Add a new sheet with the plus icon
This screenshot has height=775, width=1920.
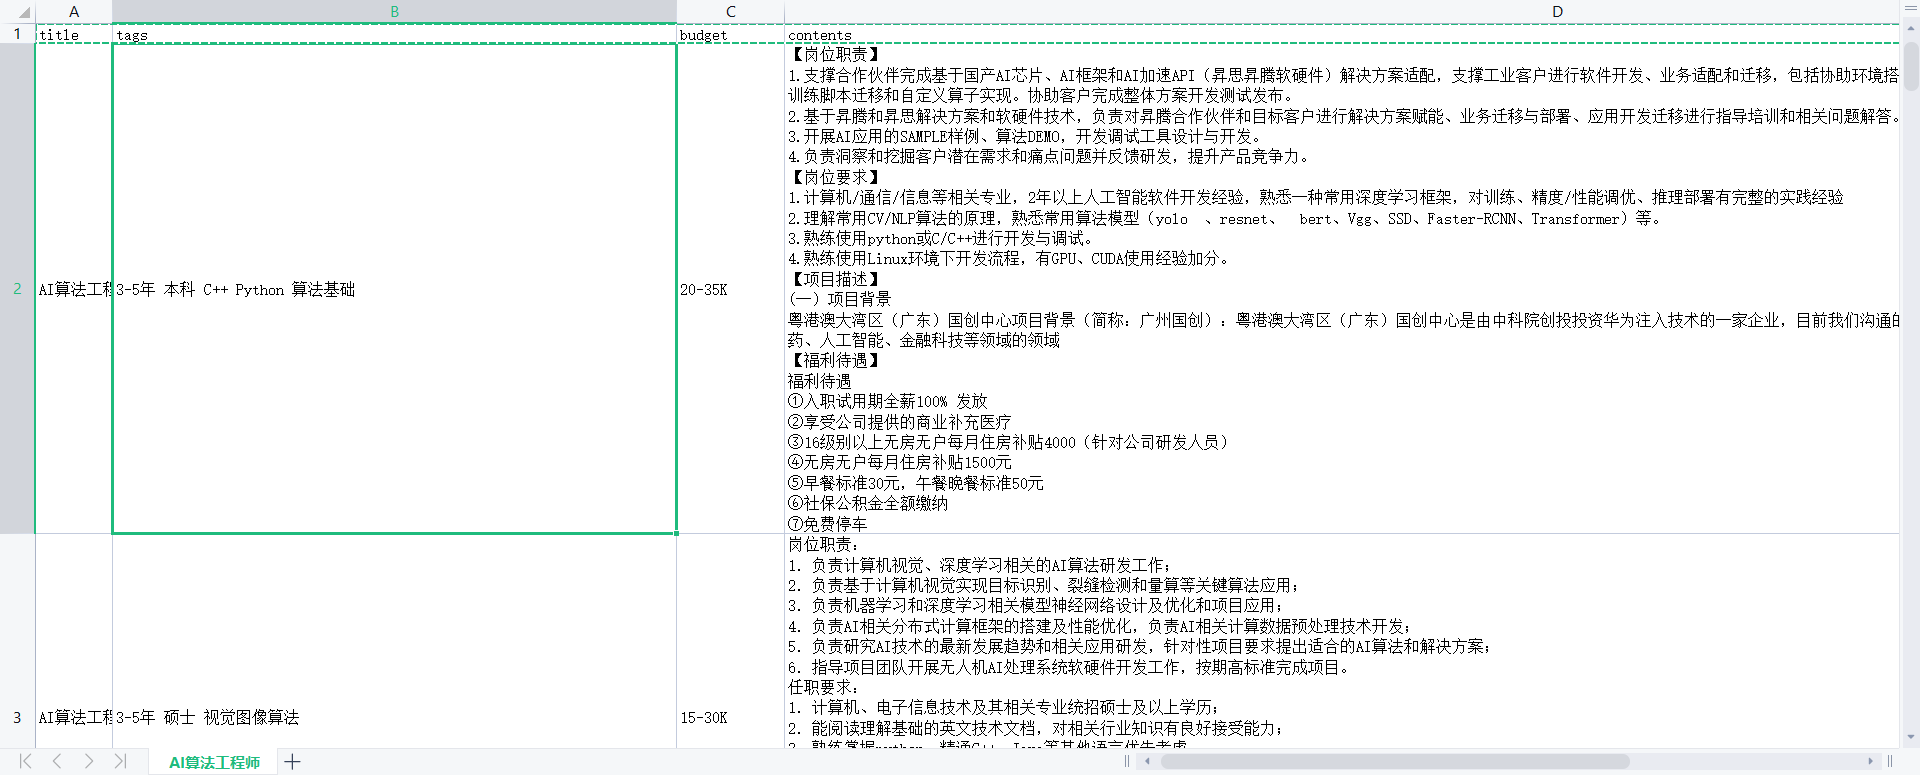pyautogui.click(x=292, y=762)
